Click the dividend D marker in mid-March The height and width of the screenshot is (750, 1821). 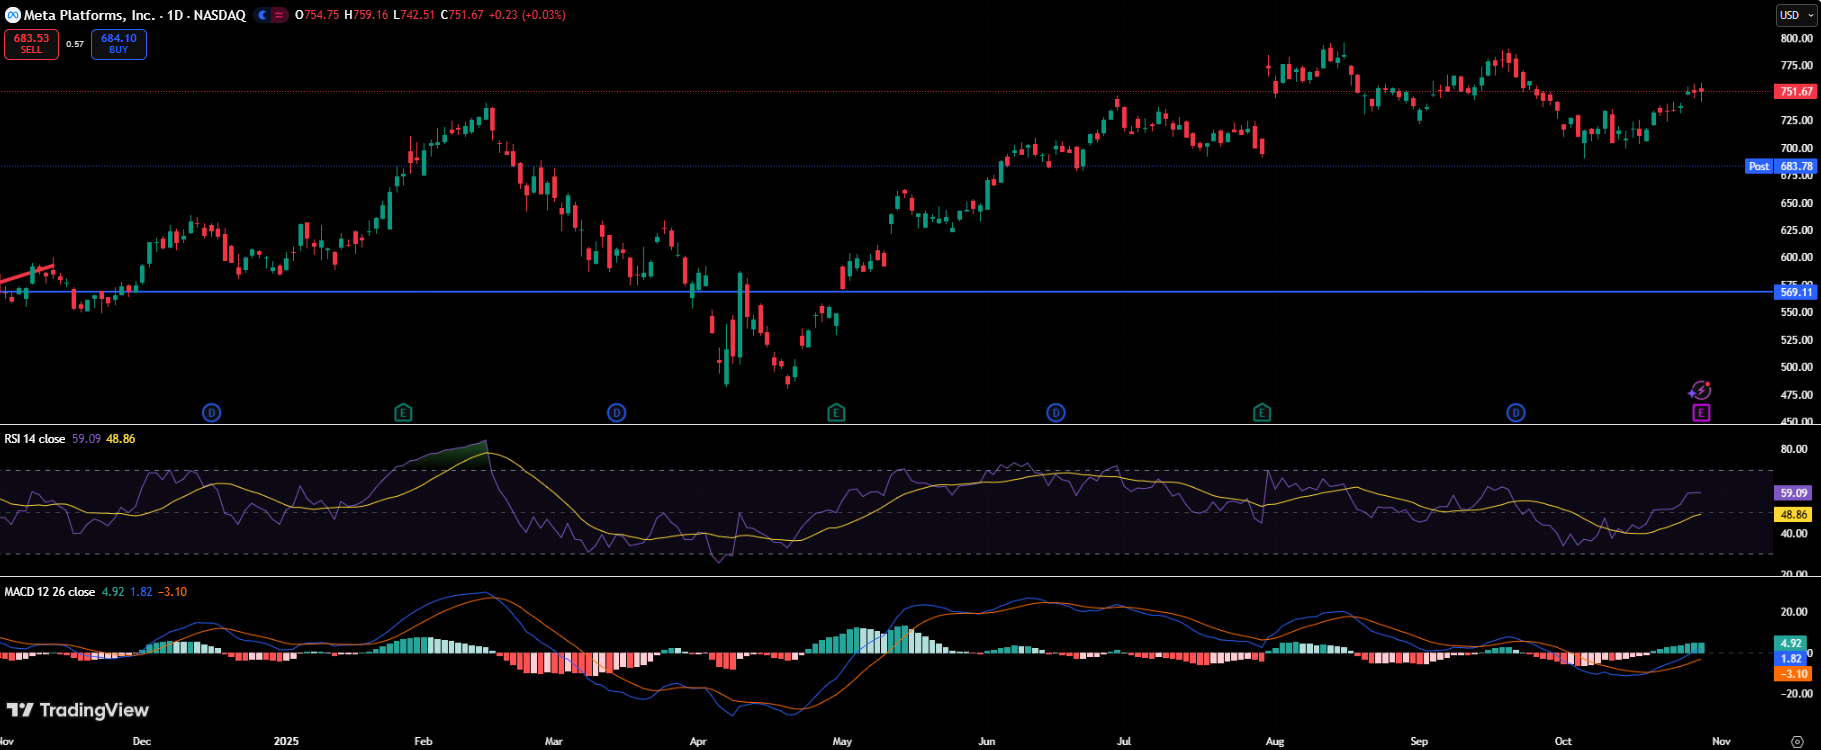click(x=617, y=413)
